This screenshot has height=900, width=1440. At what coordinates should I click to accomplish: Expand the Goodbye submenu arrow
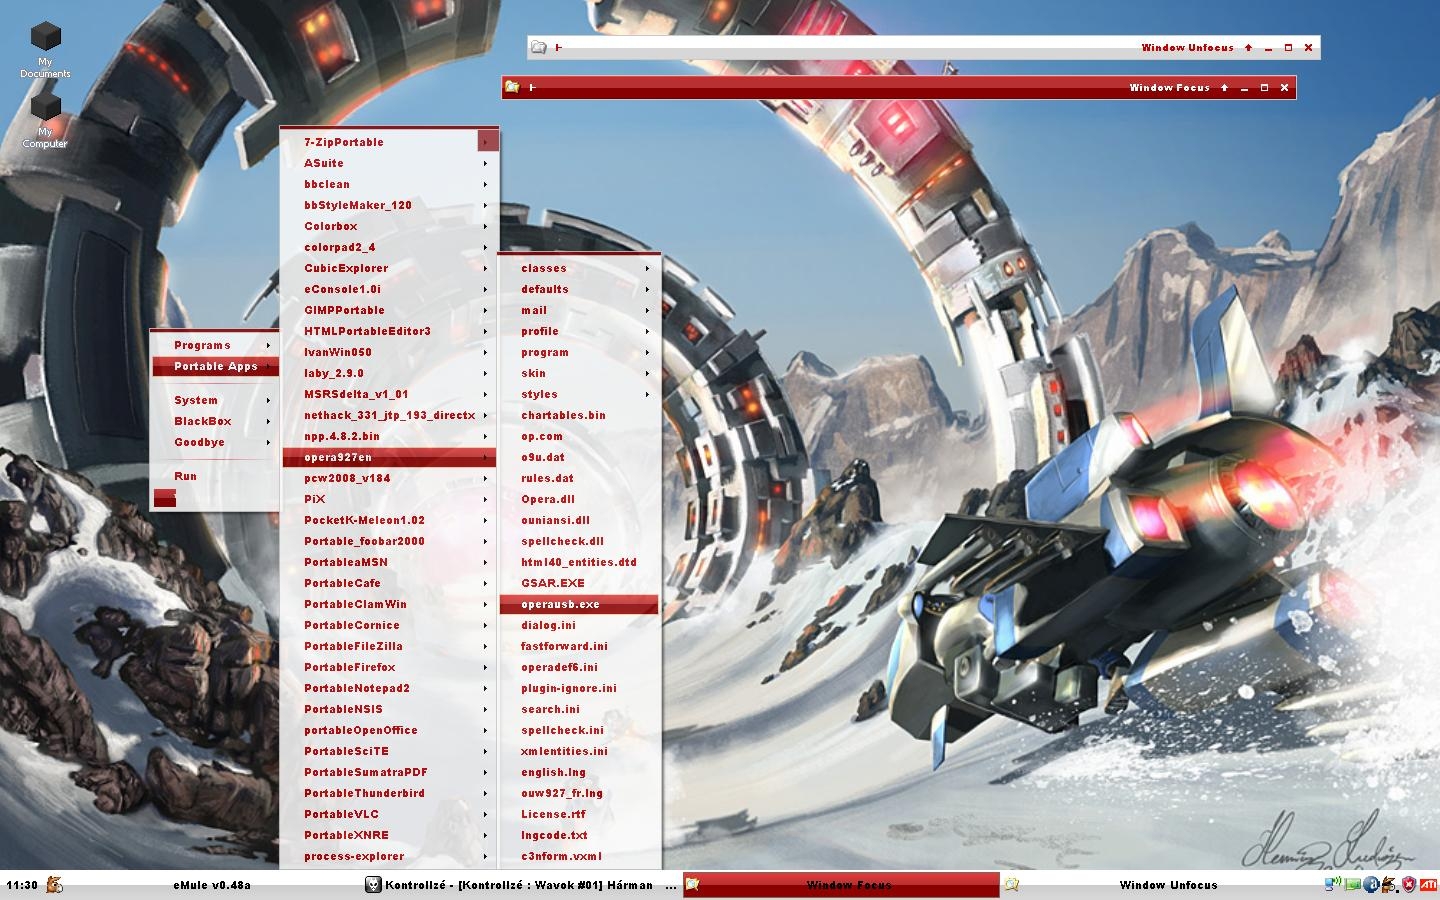click(268, 443)
